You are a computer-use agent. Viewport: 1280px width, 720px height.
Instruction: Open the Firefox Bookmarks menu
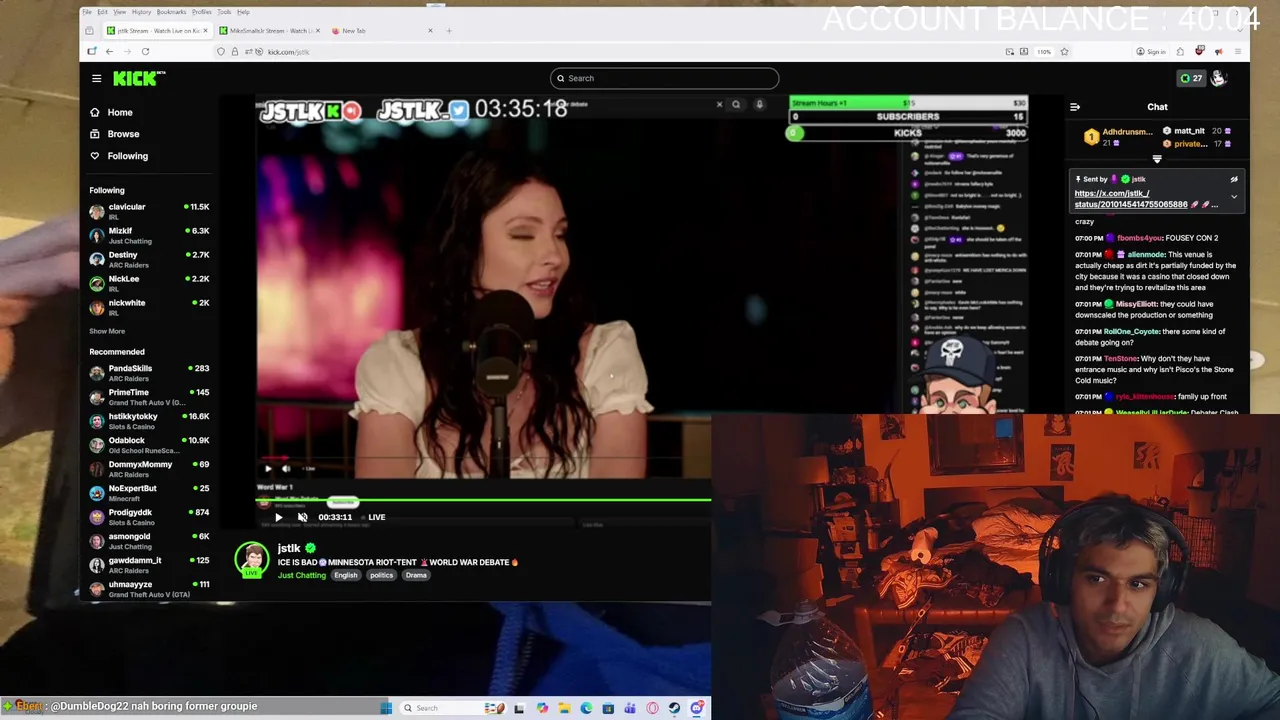(x=171, y=12)
